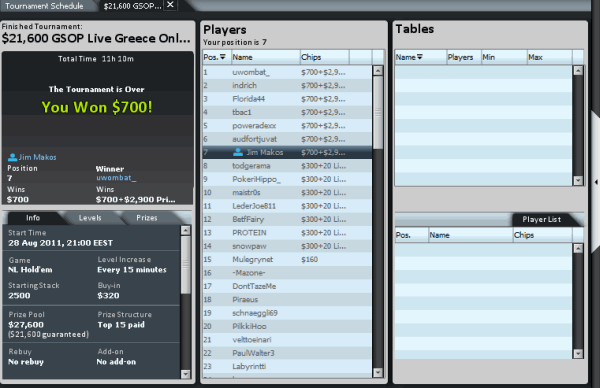Click player icon in highlighted Jim Makos row
Image resolution: width=600 pixels, height=388 pixels.
[238, 152]
